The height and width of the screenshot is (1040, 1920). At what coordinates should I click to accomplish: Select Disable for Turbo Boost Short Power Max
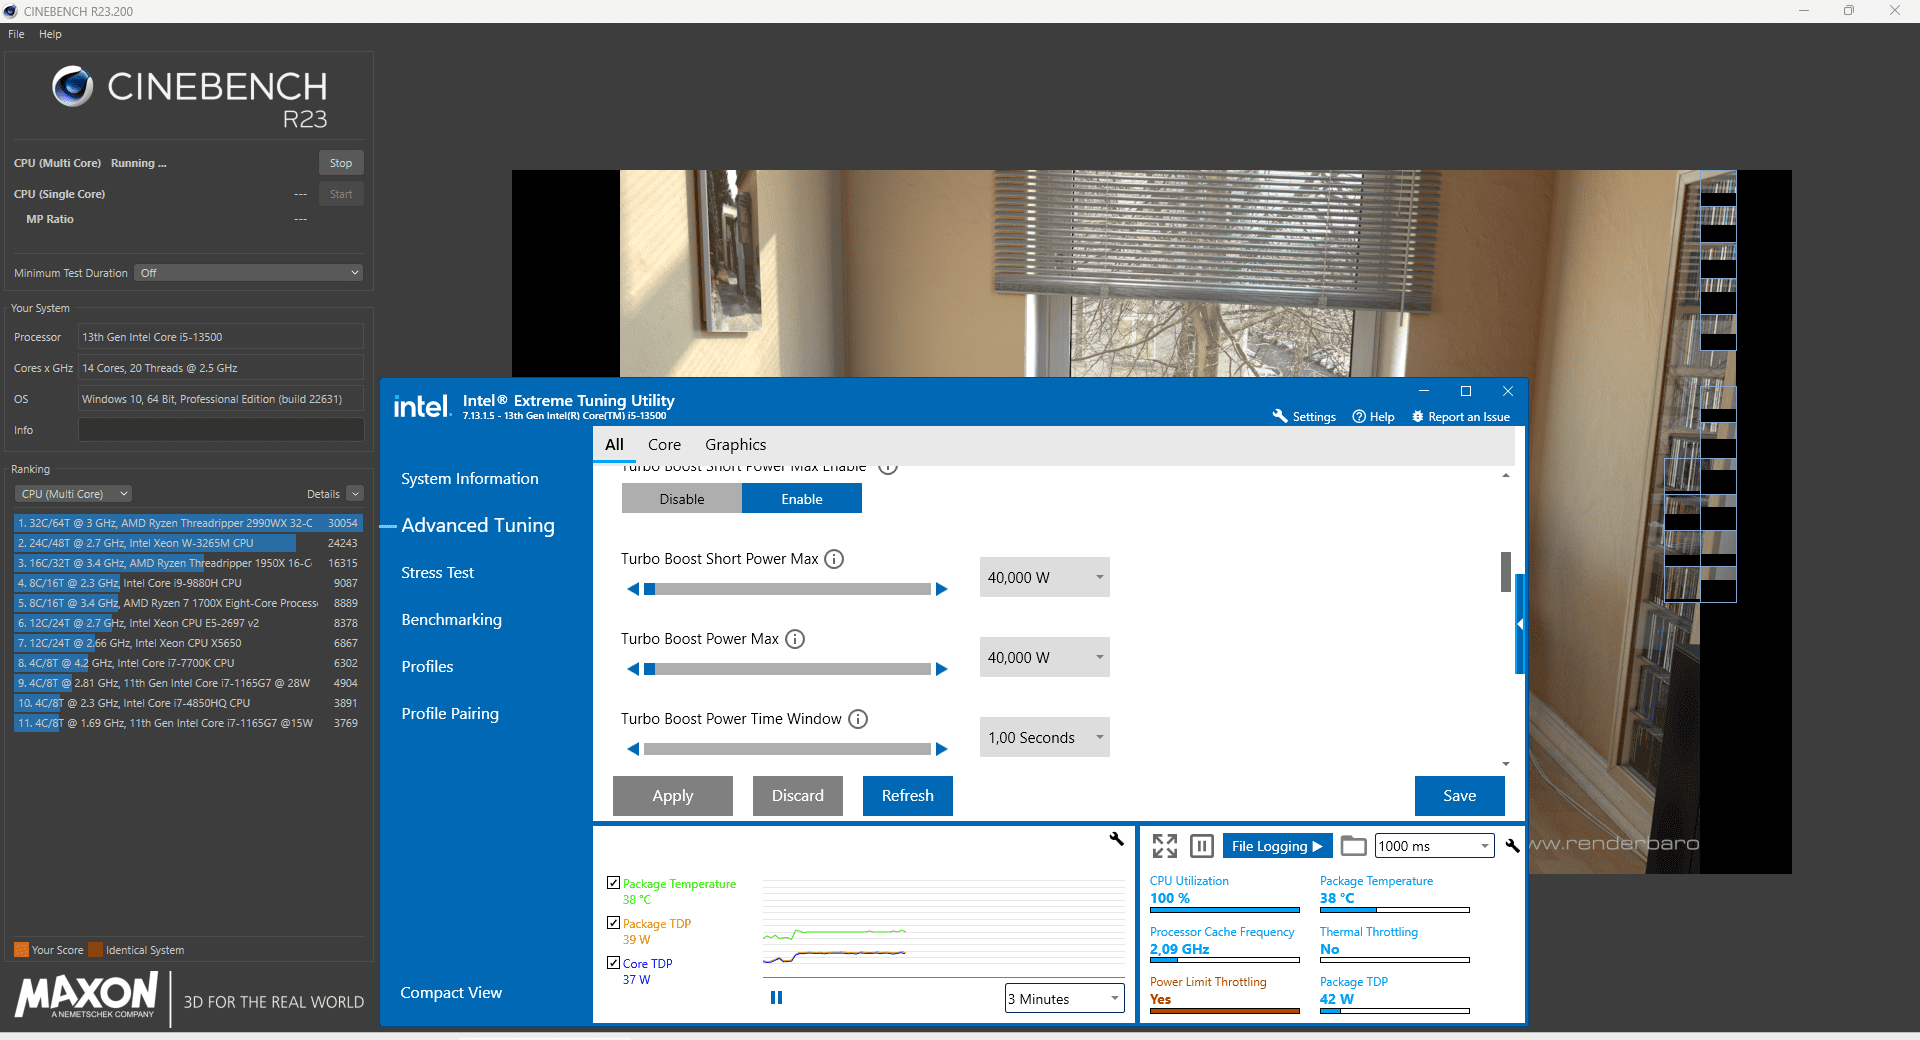tap(682, 498)
